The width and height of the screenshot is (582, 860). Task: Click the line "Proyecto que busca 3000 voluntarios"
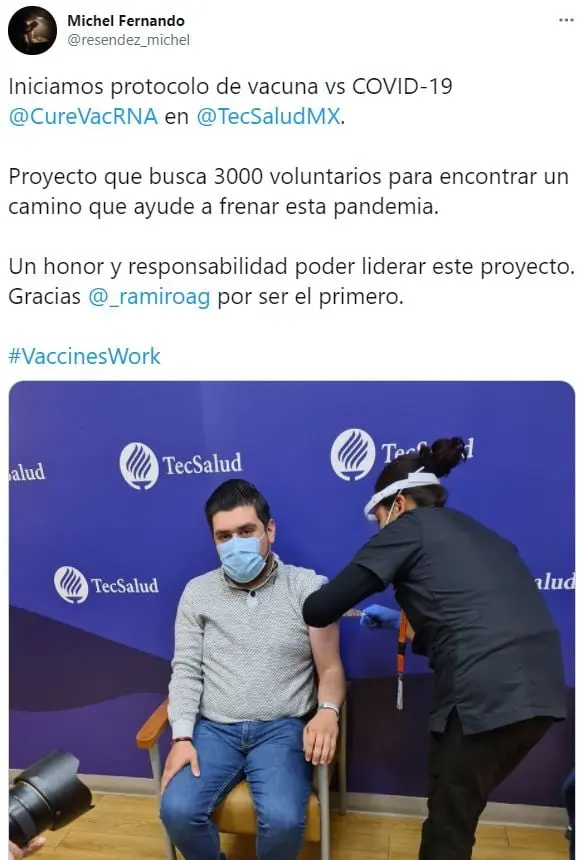(x=289, y=177)
